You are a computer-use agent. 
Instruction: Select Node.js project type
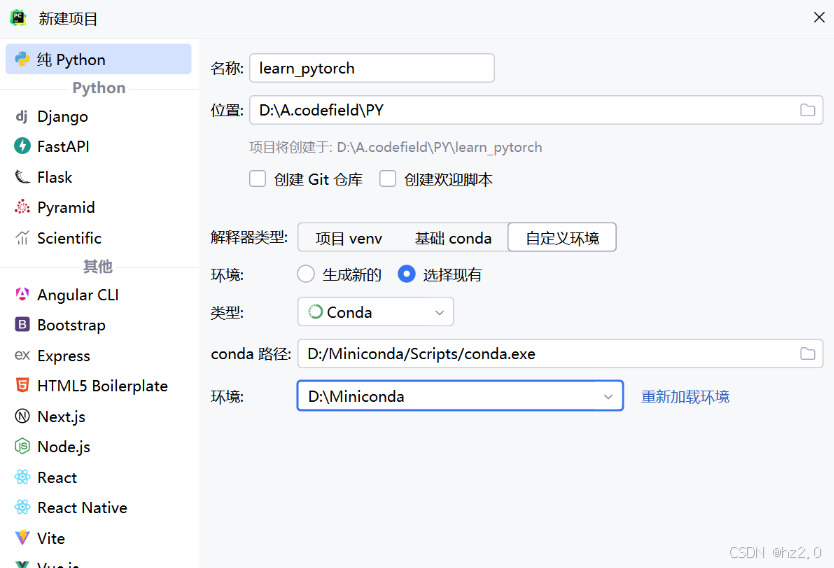point(98,446)
